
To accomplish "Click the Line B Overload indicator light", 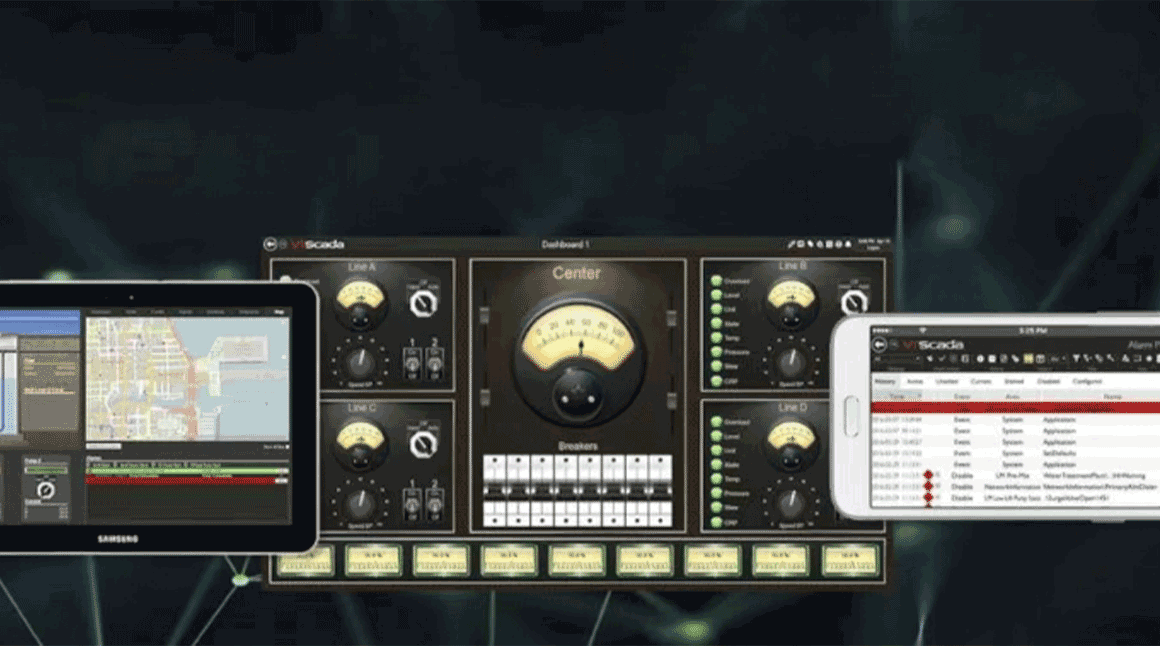I will (716, 281).
